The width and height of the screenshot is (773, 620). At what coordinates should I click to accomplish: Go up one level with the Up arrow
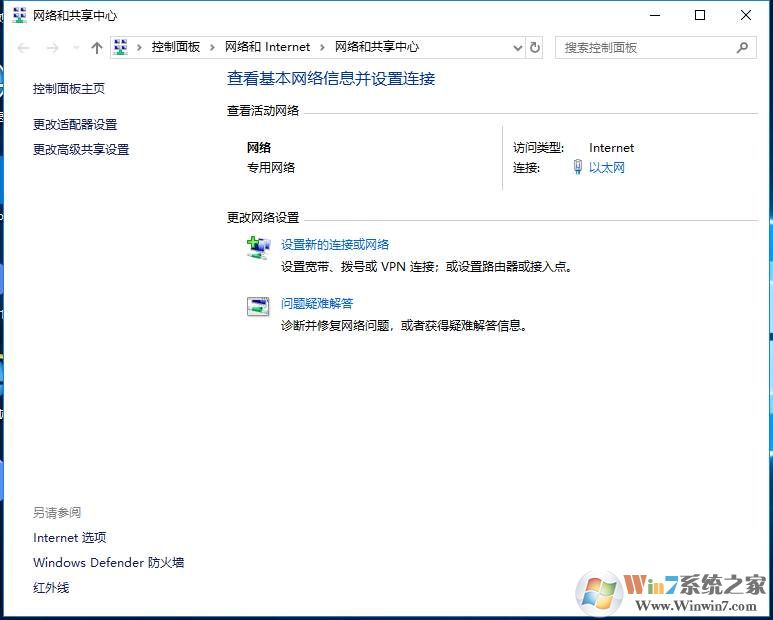pos(97,48)
